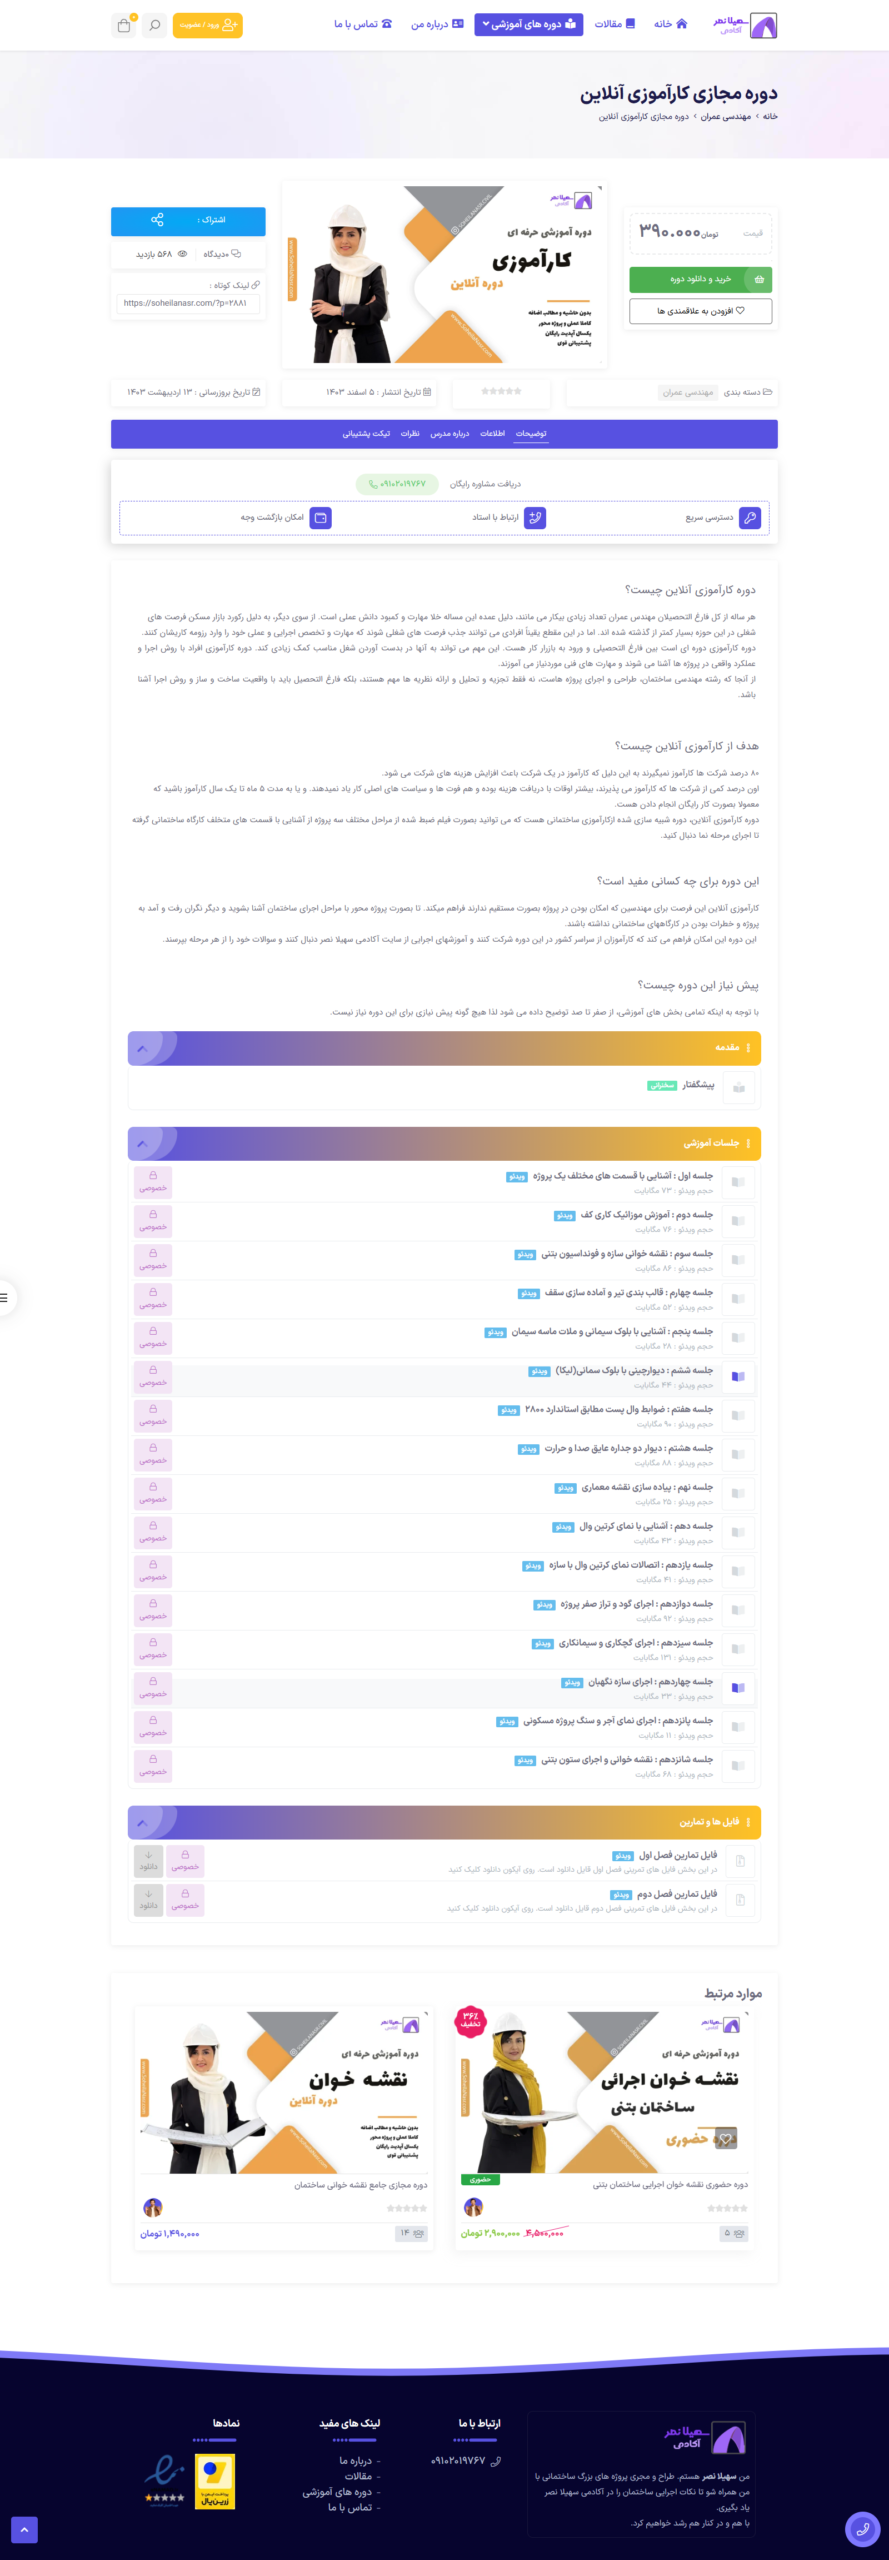Switch to the درباره مدرس tab
The width and height of the screenshot is (889, 2560).
[x=450, y=433]
